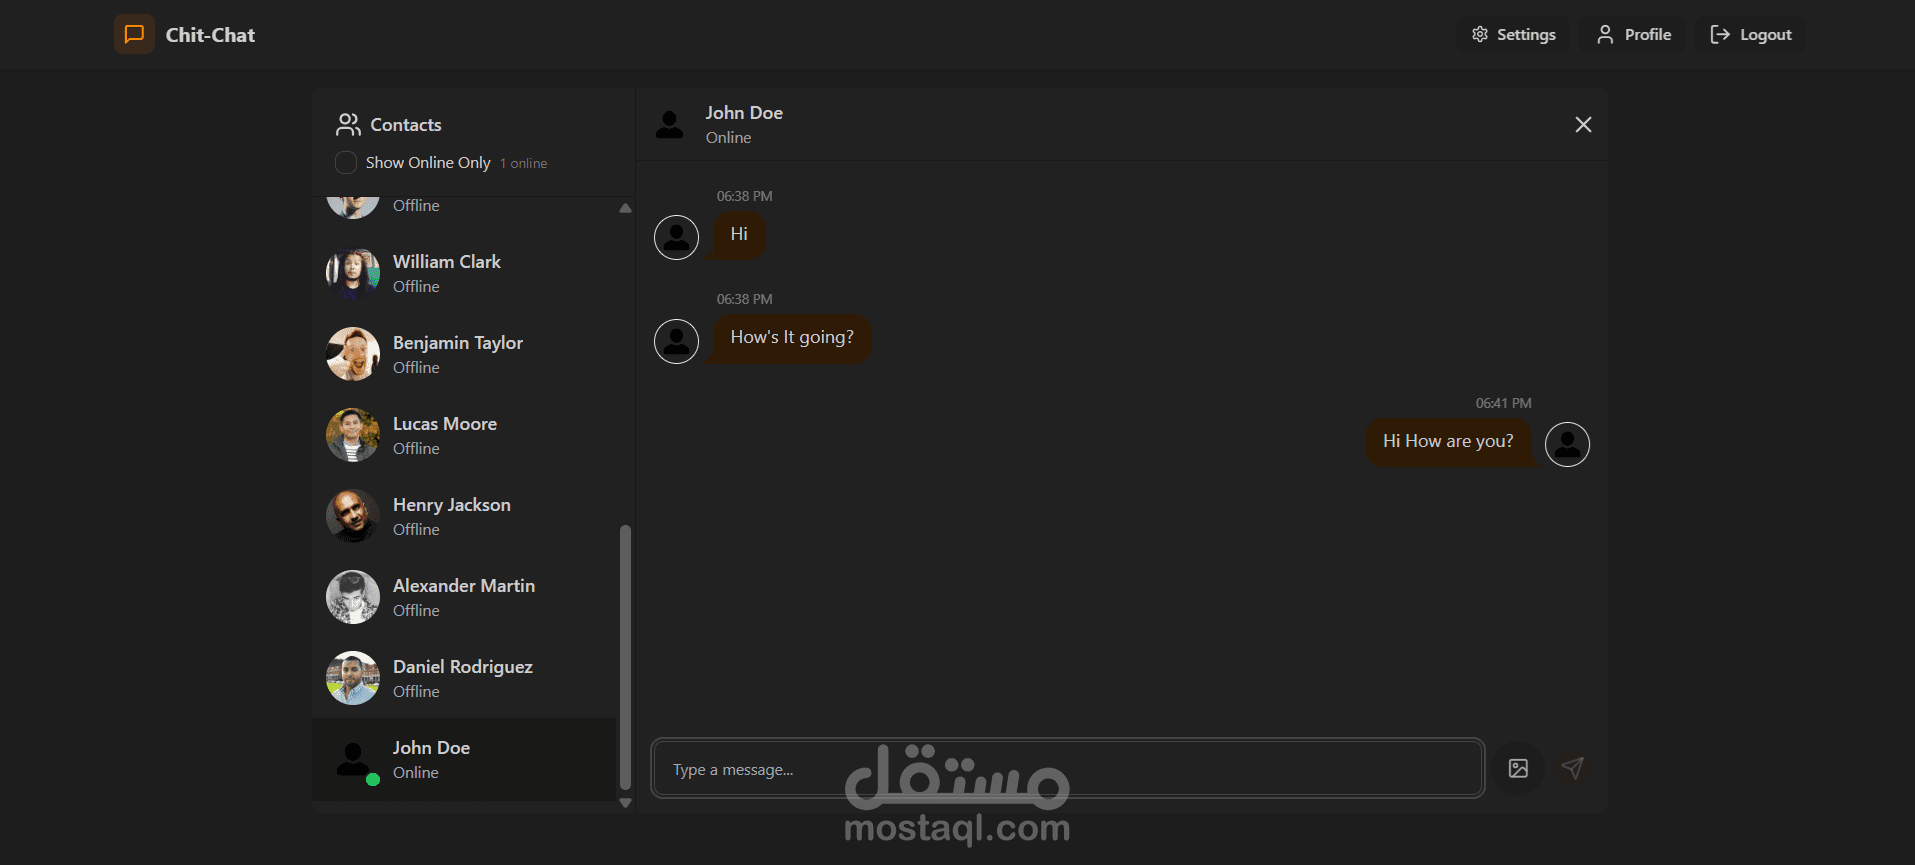Click scroll down arrow in contacts list
The width and height of the screenshot is (1915, 865).
pos(625,803)
